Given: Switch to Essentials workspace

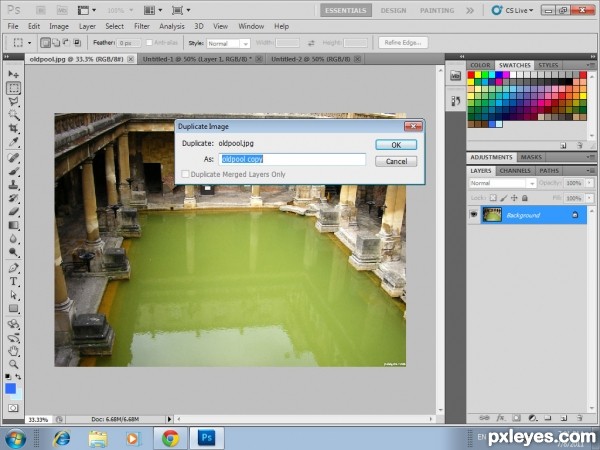Looking at the screenshot, I should coord(346,10).
